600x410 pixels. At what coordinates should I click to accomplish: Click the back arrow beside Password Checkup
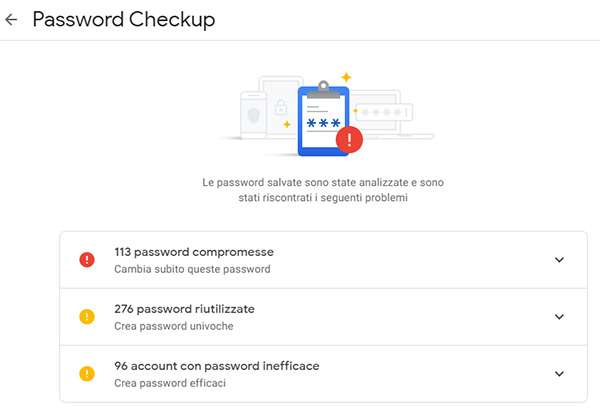tap(12, 19)
